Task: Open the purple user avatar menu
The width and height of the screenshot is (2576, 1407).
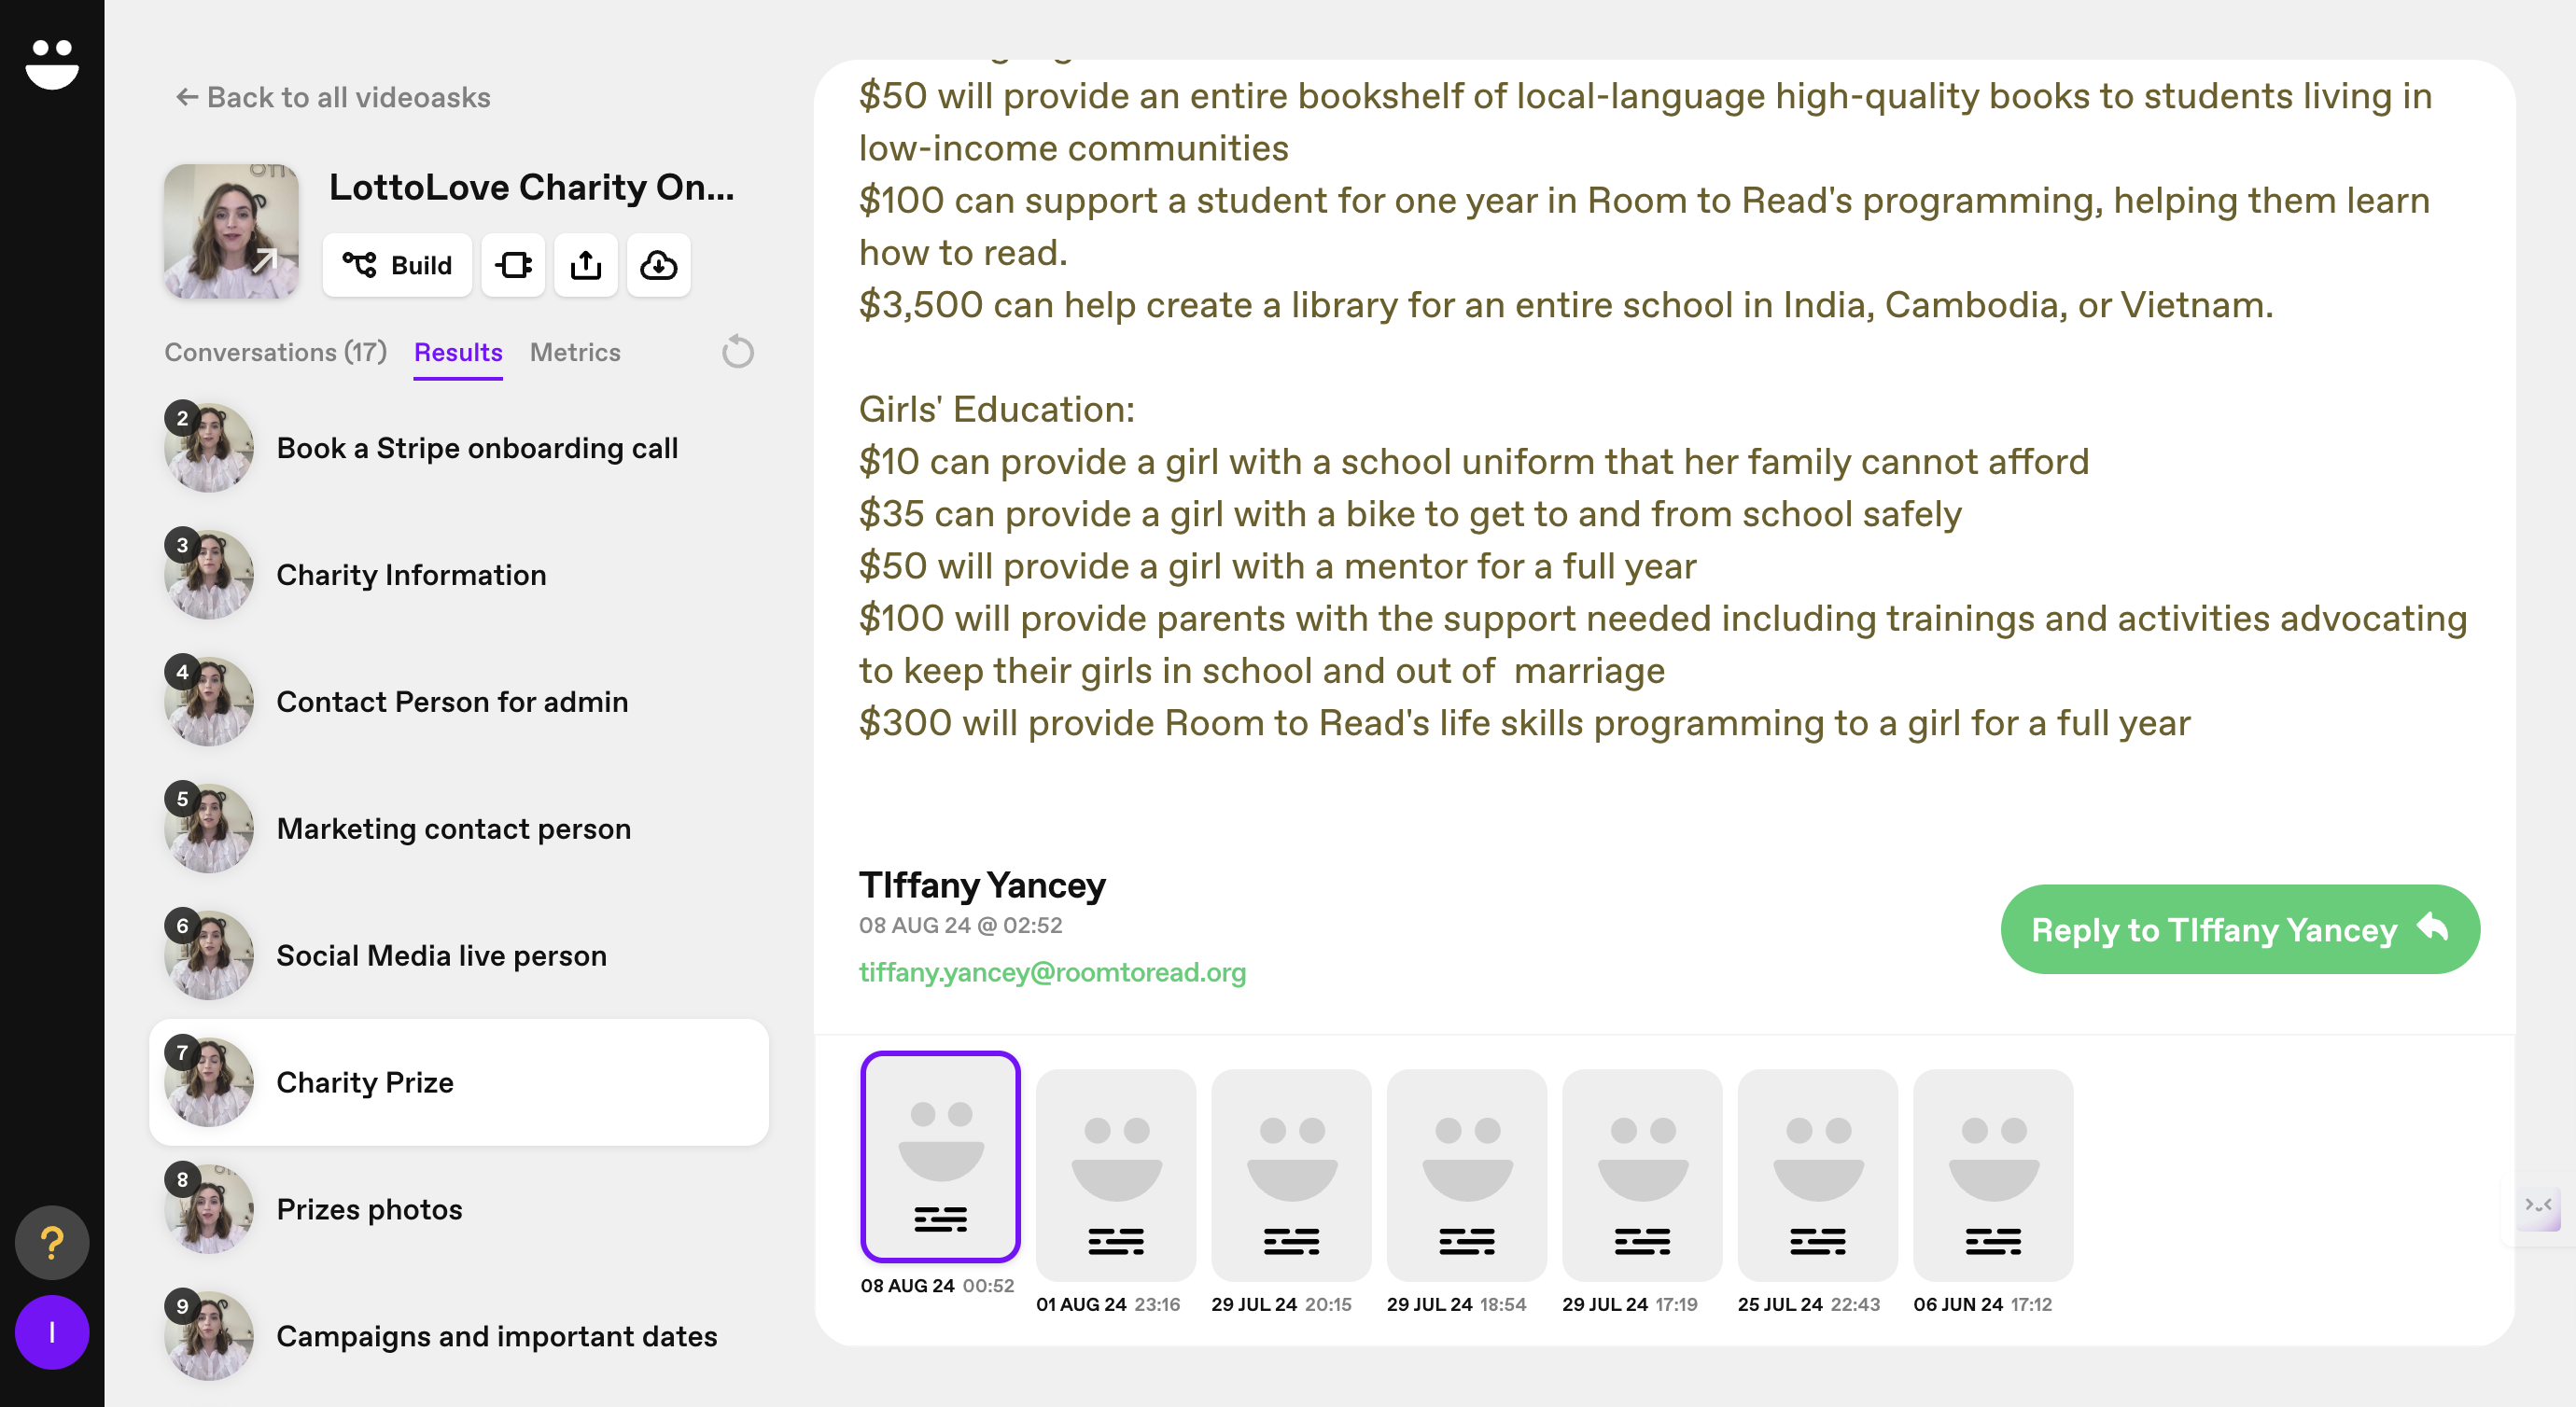Action: pos(52,1332)
